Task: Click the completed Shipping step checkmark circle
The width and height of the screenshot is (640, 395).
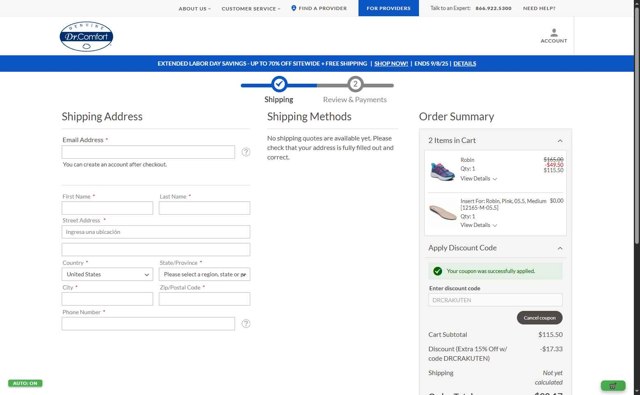Action: (279, 84)
